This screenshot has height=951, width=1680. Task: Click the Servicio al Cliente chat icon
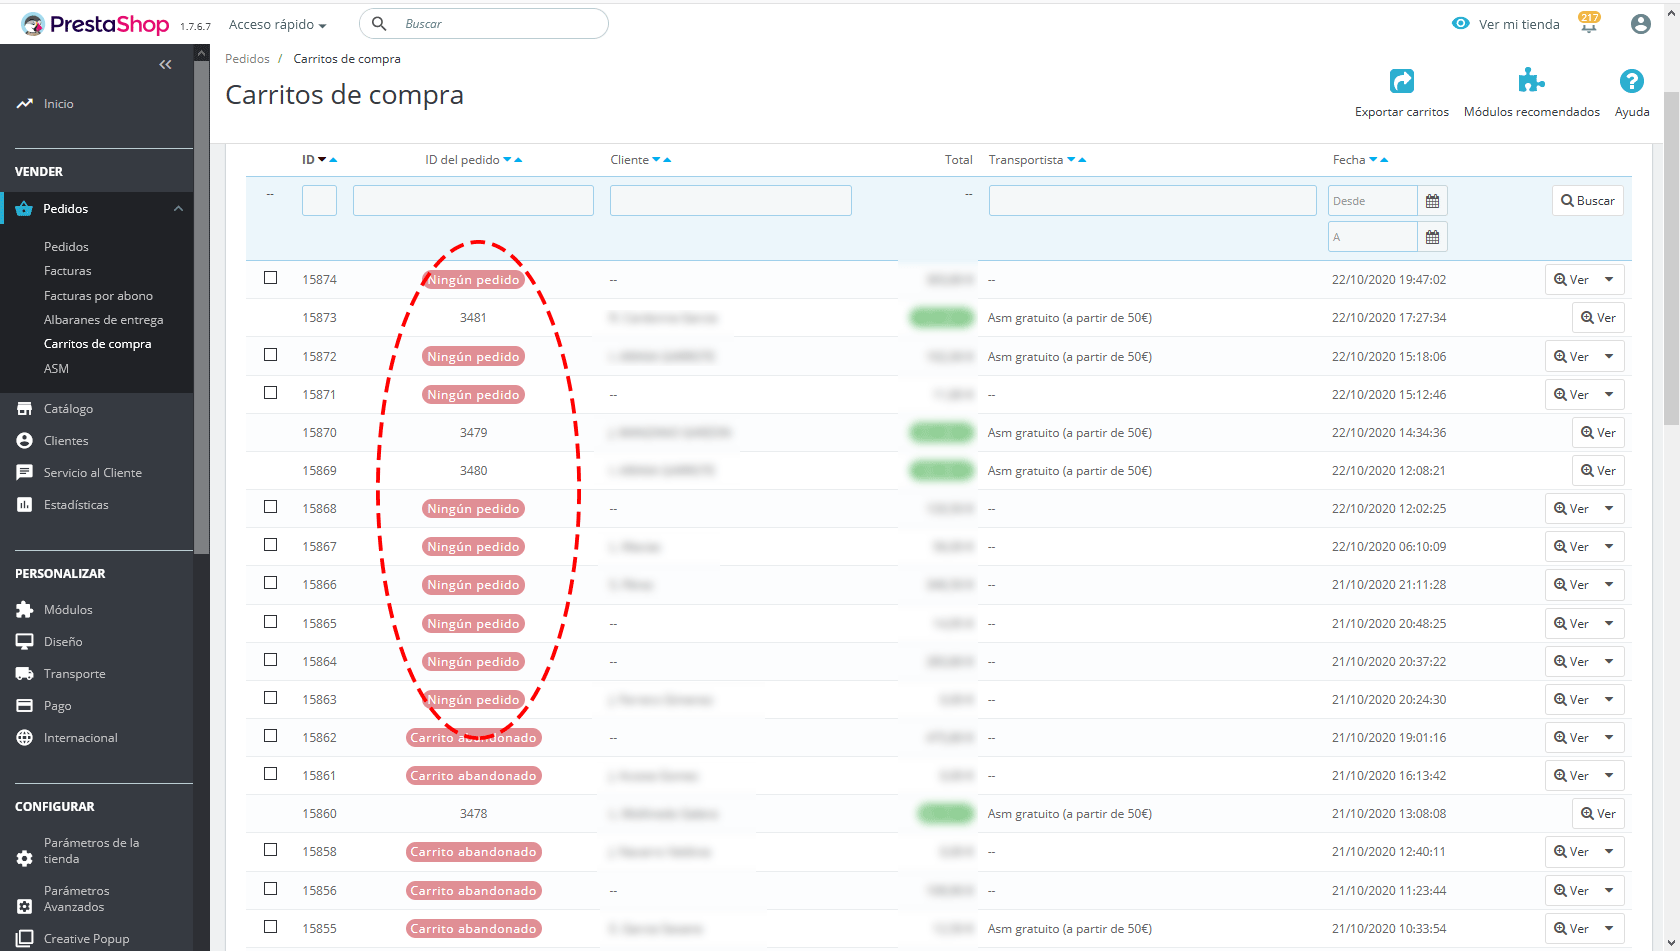coord(25,473)
